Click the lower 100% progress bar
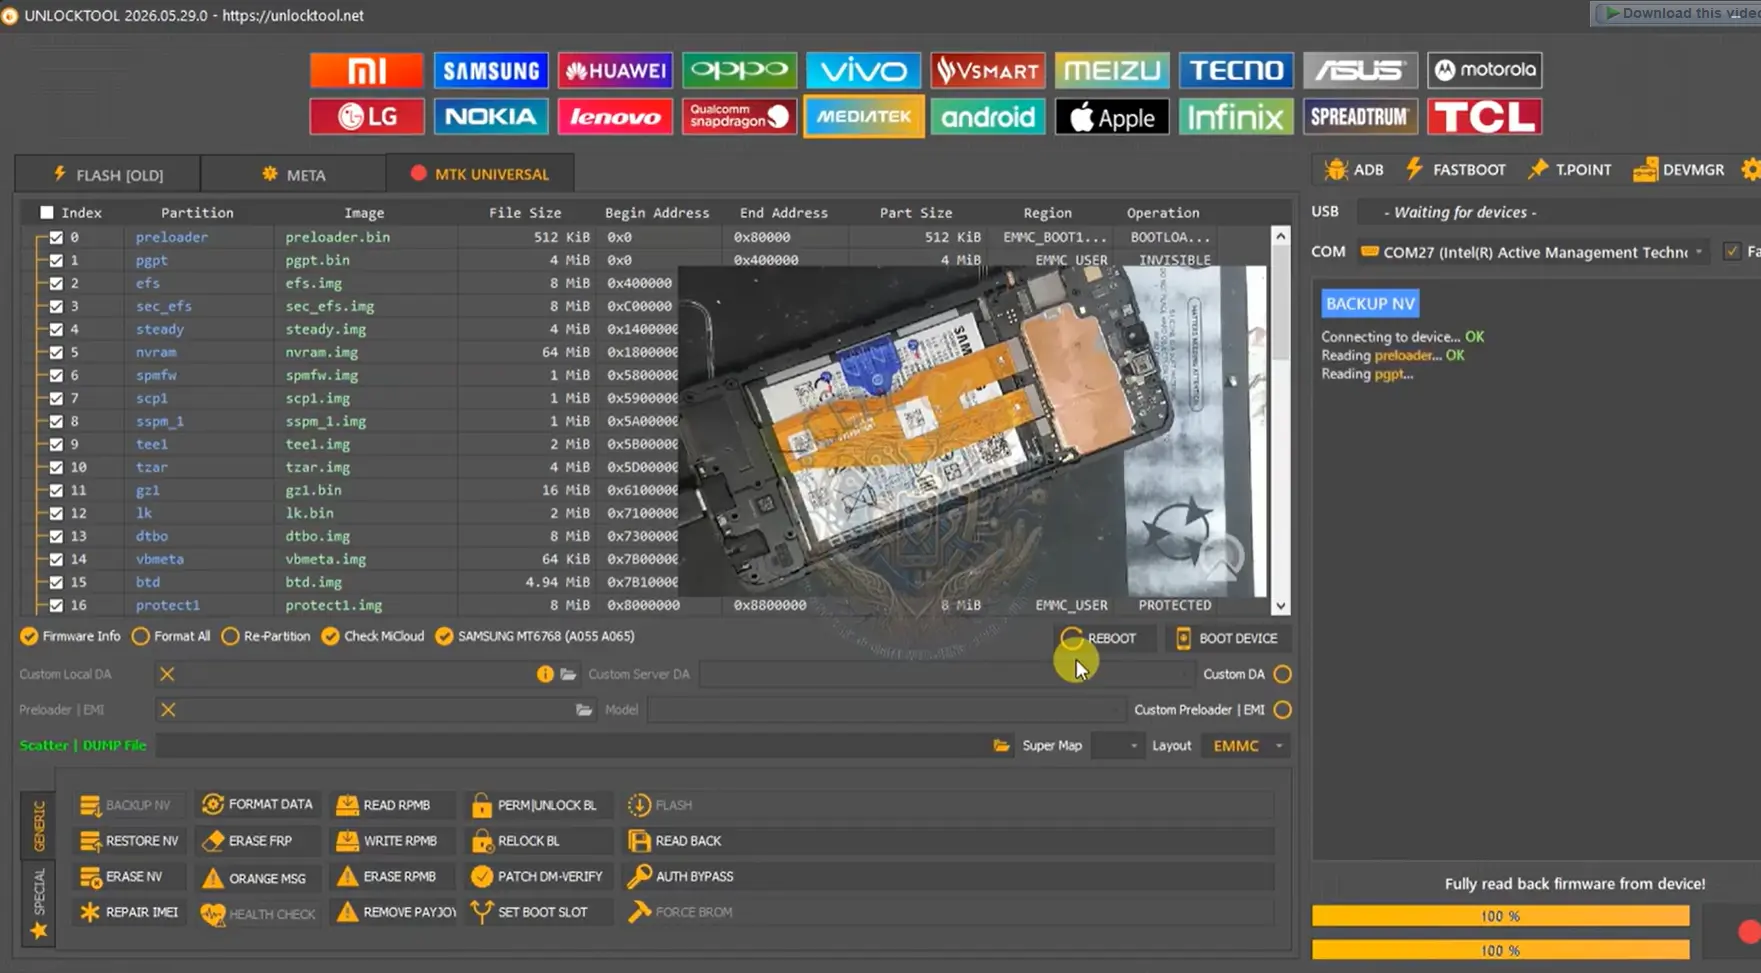Image resolution: width=1761 pixels, height=973 pixels. (1500, 950)
